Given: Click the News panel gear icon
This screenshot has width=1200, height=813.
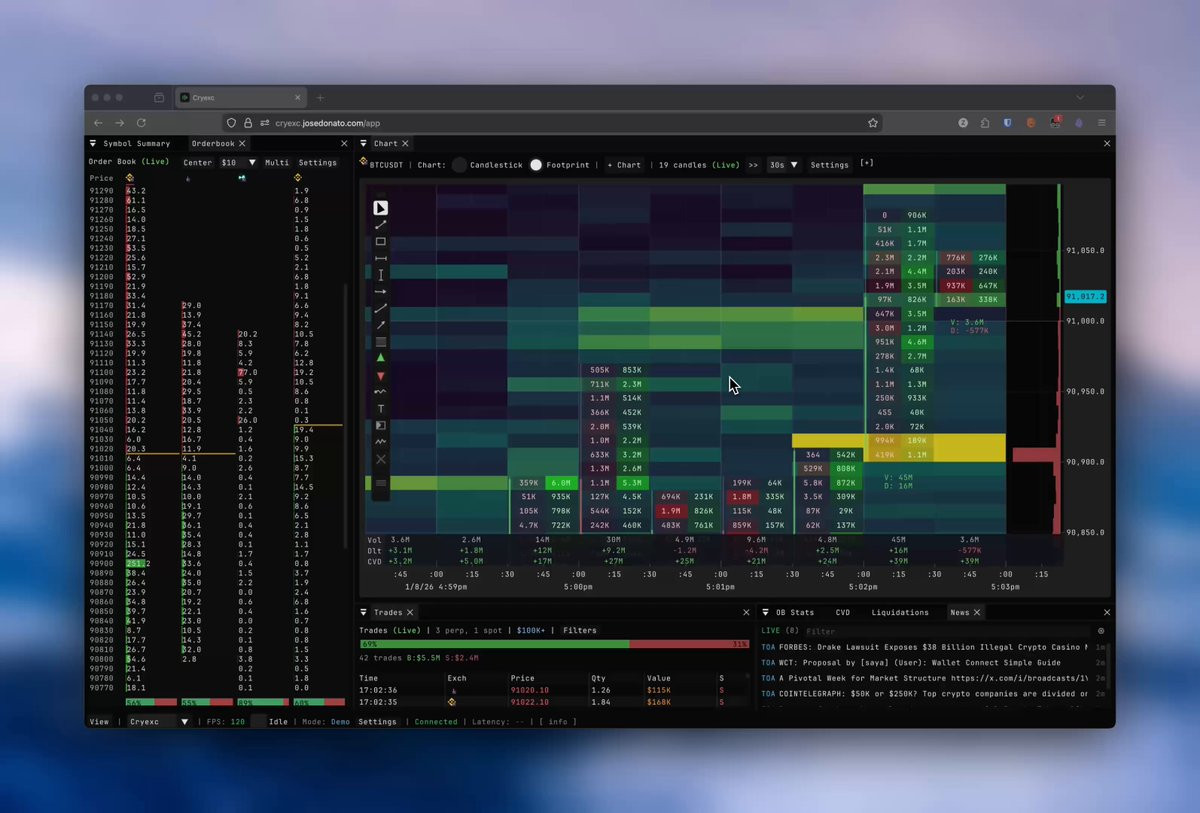Looking at the screenshot, I should 1101,632.
